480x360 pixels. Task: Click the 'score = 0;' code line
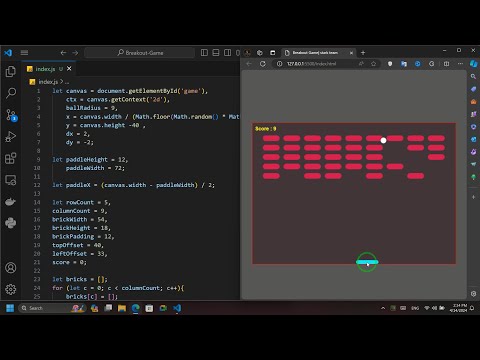pyautogui.click(x=69, y=262)
